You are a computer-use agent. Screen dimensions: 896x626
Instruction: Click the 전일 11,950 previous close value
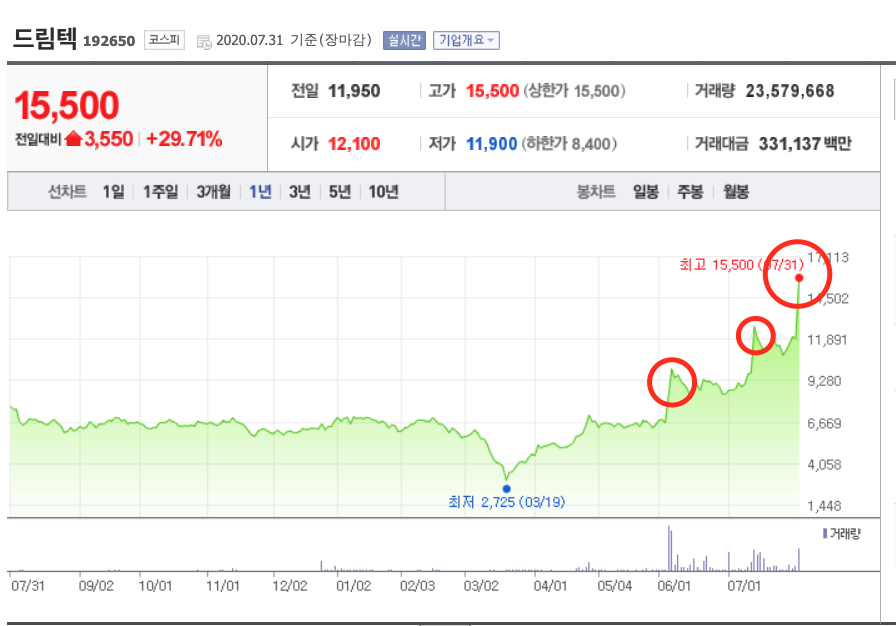(354, 91)
